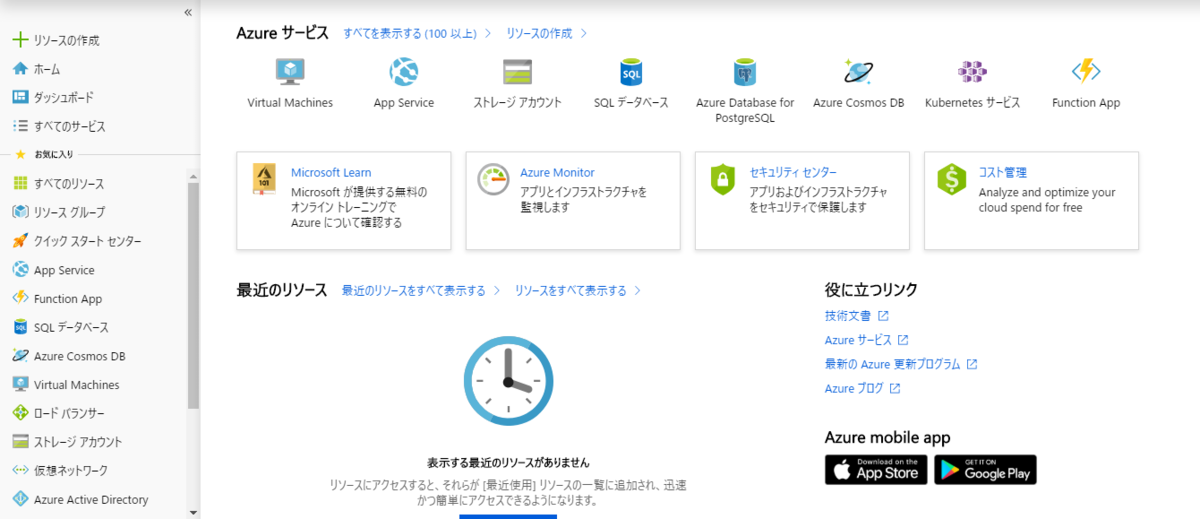Image resolution: width=1200 pixels, height=519 pixels.
Task: Click Get it on Google Play badge
Action: click(x=985, y=470)
